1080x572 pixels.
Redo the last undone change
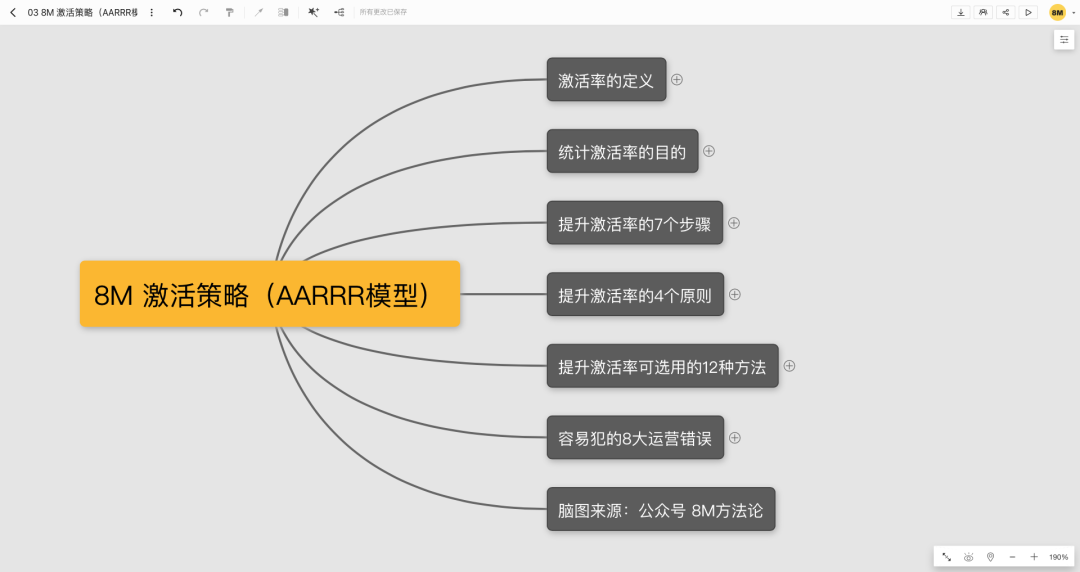pos(203,12)
